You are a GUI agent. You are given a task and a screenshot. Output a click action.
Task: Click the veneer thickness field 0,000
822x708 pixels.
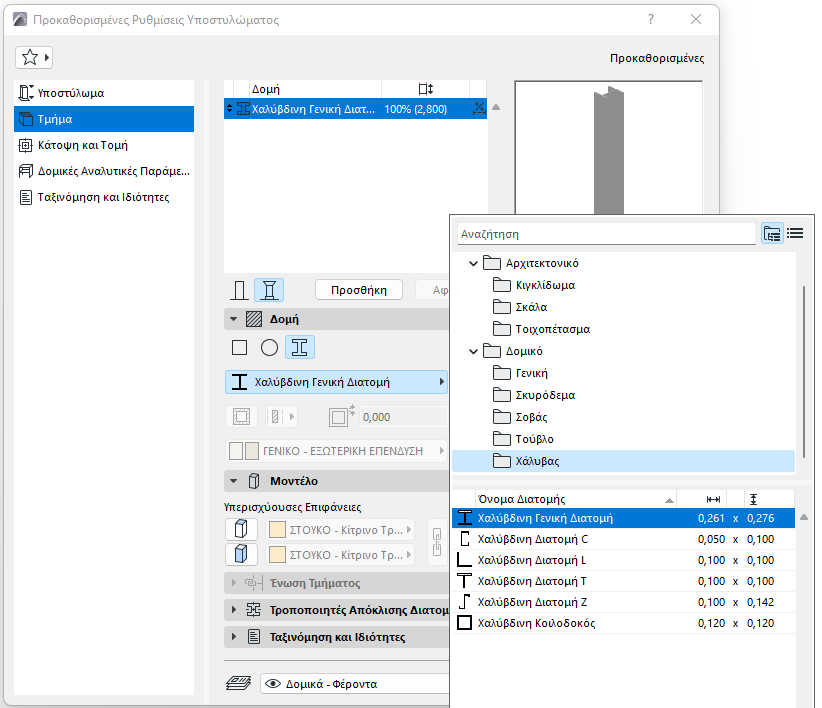click(x=404, y=417)
